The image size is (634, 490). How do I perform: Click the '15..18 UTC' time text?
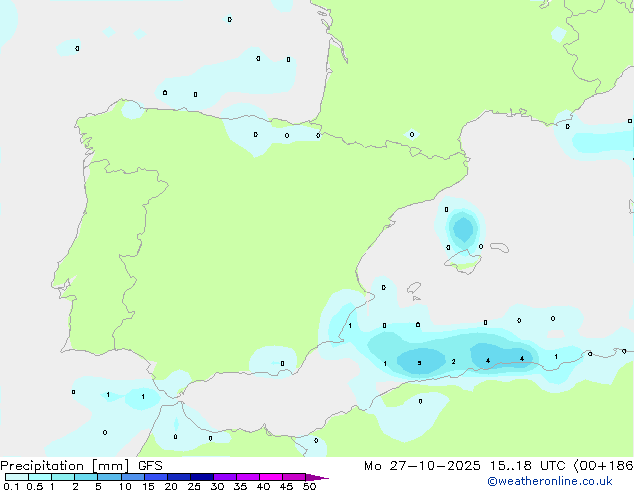527,466
